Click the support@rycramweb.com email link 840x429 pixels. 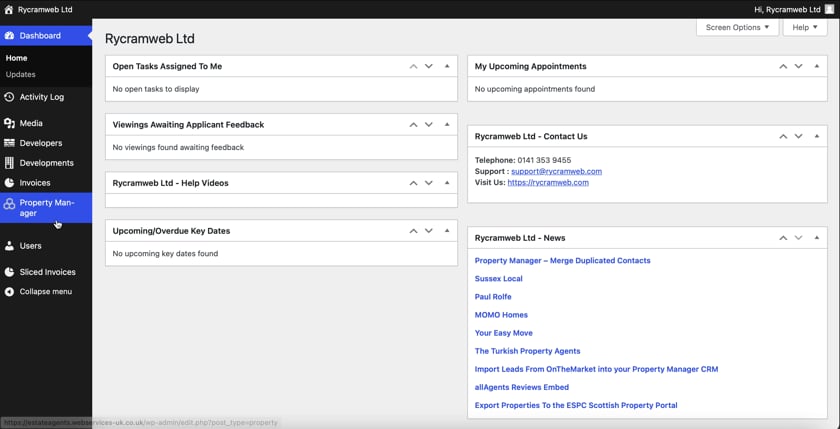pyautogui.click(x=556, y=172)
